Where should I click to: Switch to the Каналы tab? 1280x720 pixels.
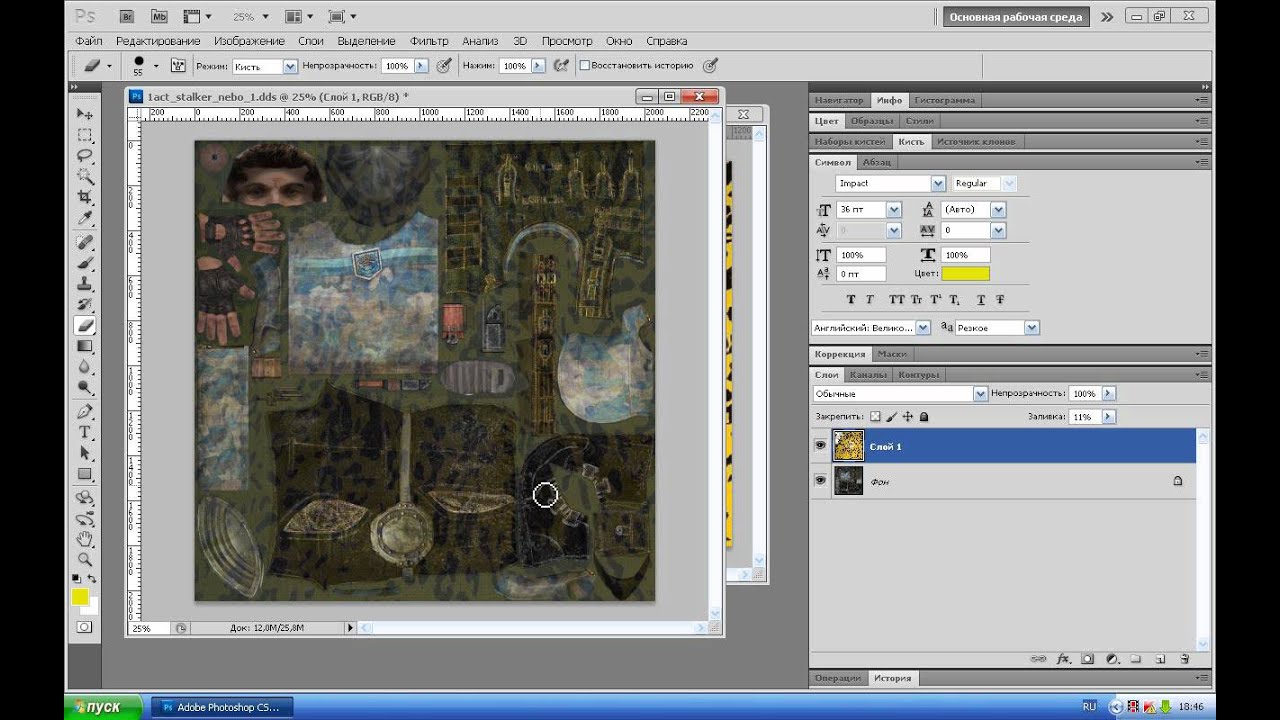tap(867, 375)
